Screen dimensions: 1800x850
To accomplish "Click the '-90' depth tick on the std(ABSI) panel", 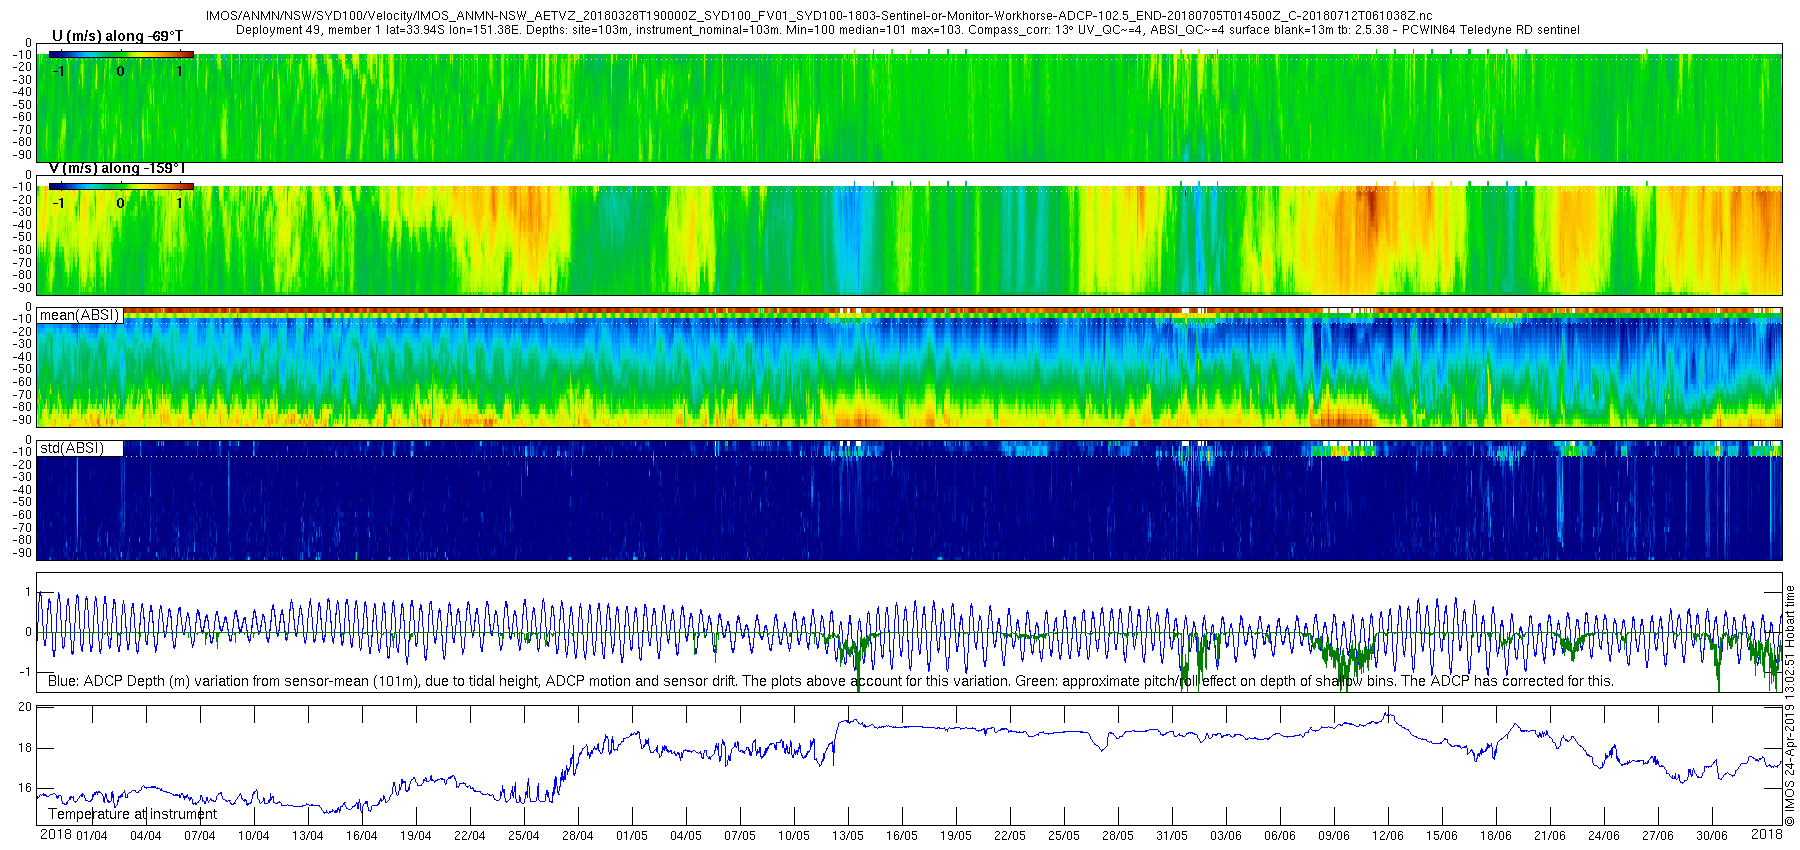I will (x=22, y=553).
